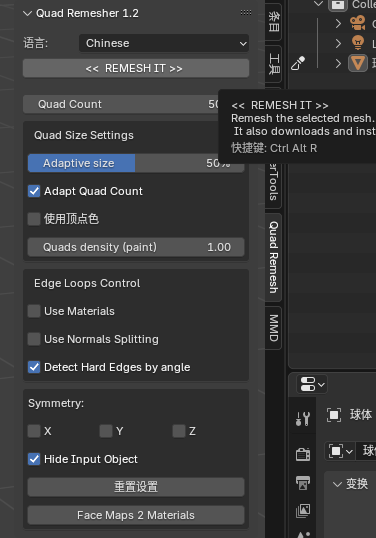Click the Quad Size Settings label

coord(84,135)
